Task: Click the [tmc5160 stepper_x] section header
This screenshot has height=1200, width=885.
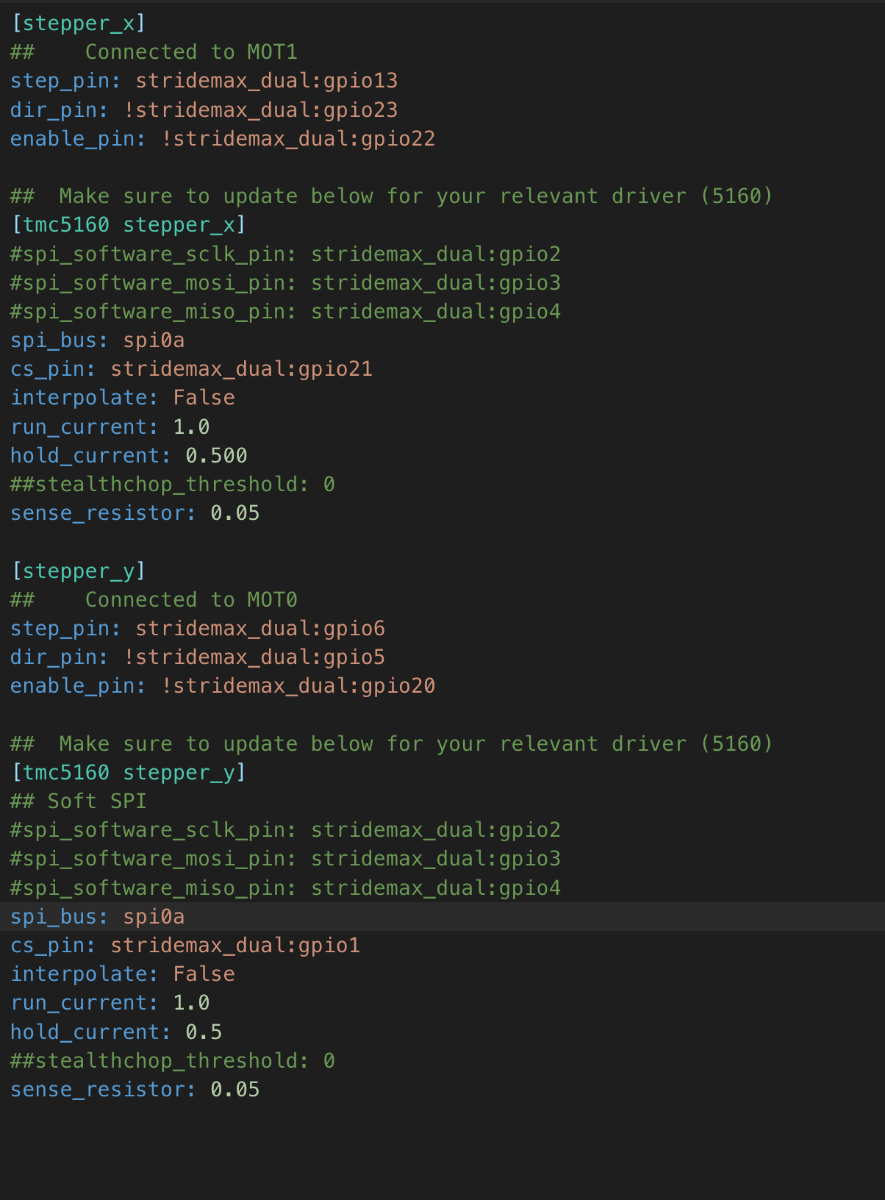Action: coord(129,225)
